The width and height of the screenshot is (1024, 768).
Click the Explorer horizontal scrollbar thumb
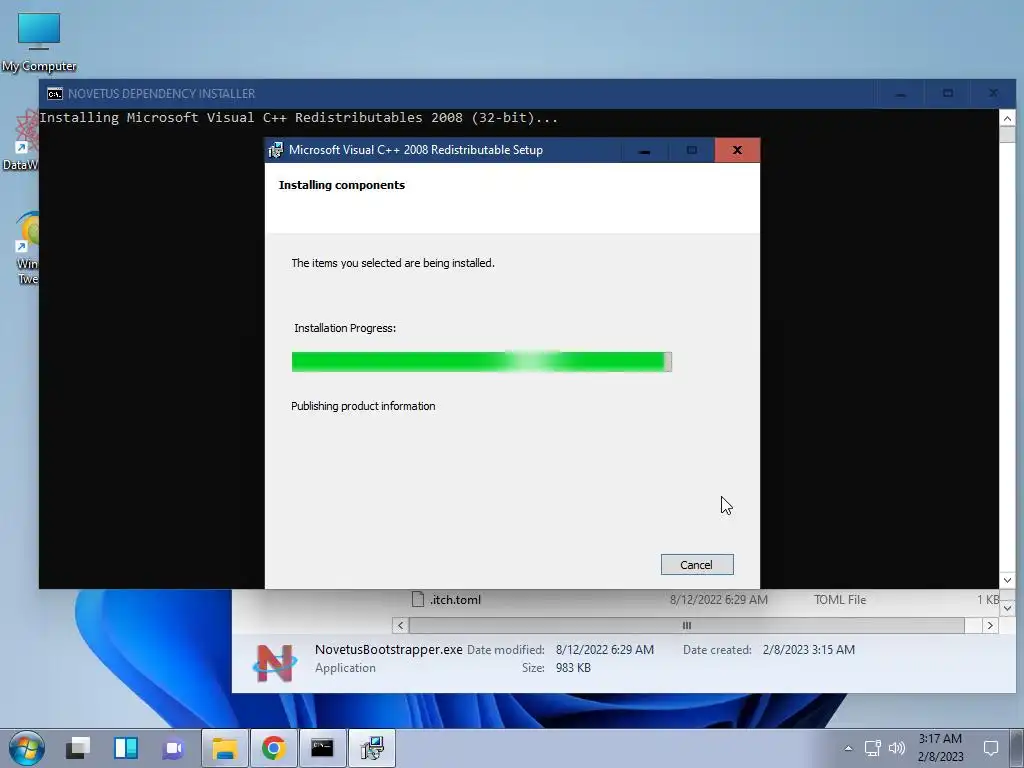point(686,625)
